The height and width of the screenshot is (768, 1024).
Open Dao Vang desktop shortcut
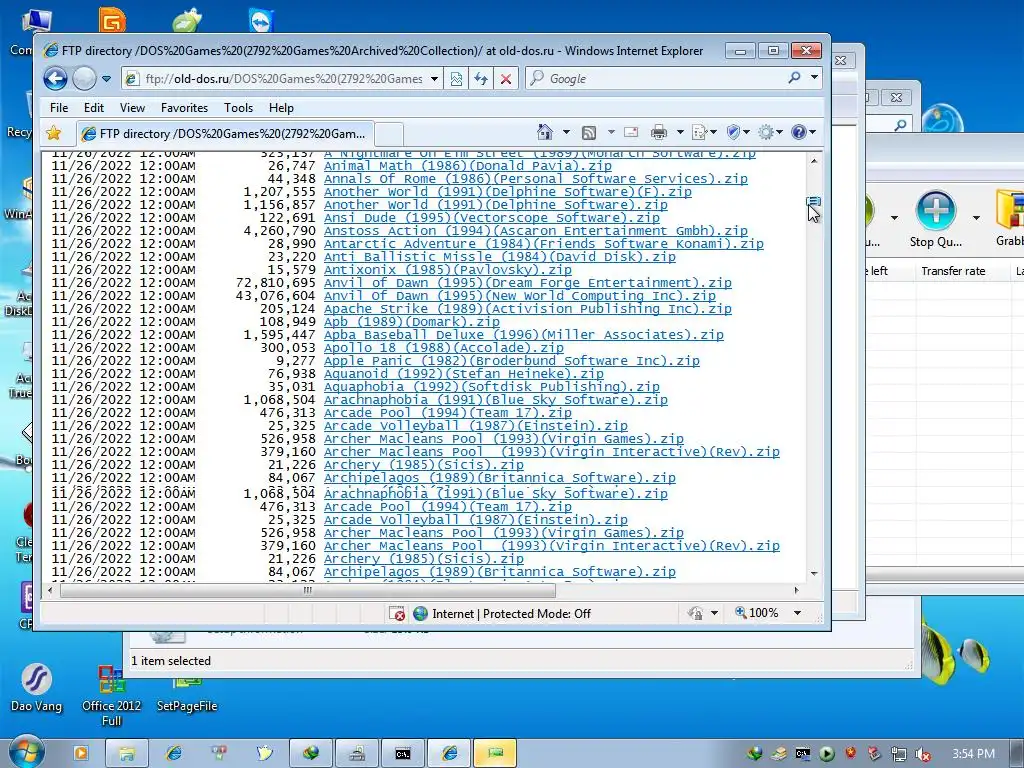pos(36,688)
